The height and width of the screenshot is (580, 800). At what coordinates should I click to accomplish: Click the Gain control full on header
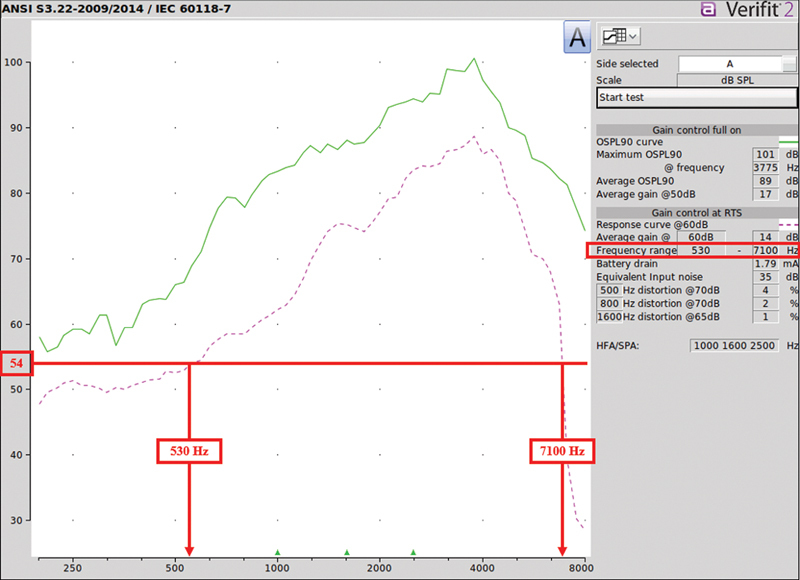[696, 130]
